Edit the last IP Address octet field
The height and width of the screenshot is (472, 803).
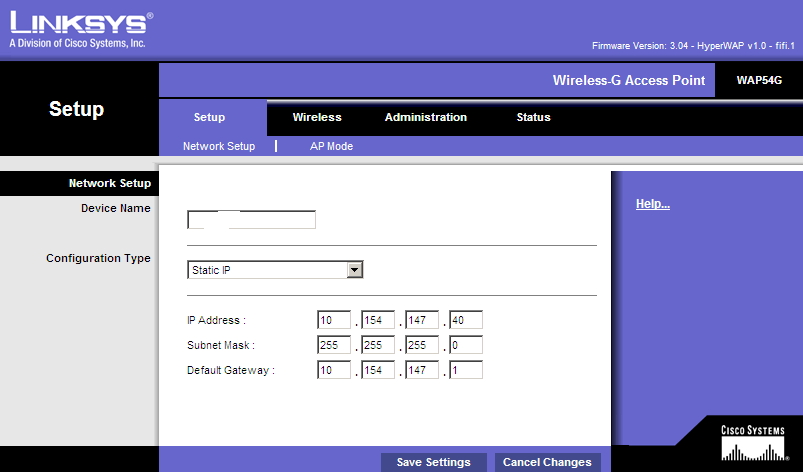point(466,320)
